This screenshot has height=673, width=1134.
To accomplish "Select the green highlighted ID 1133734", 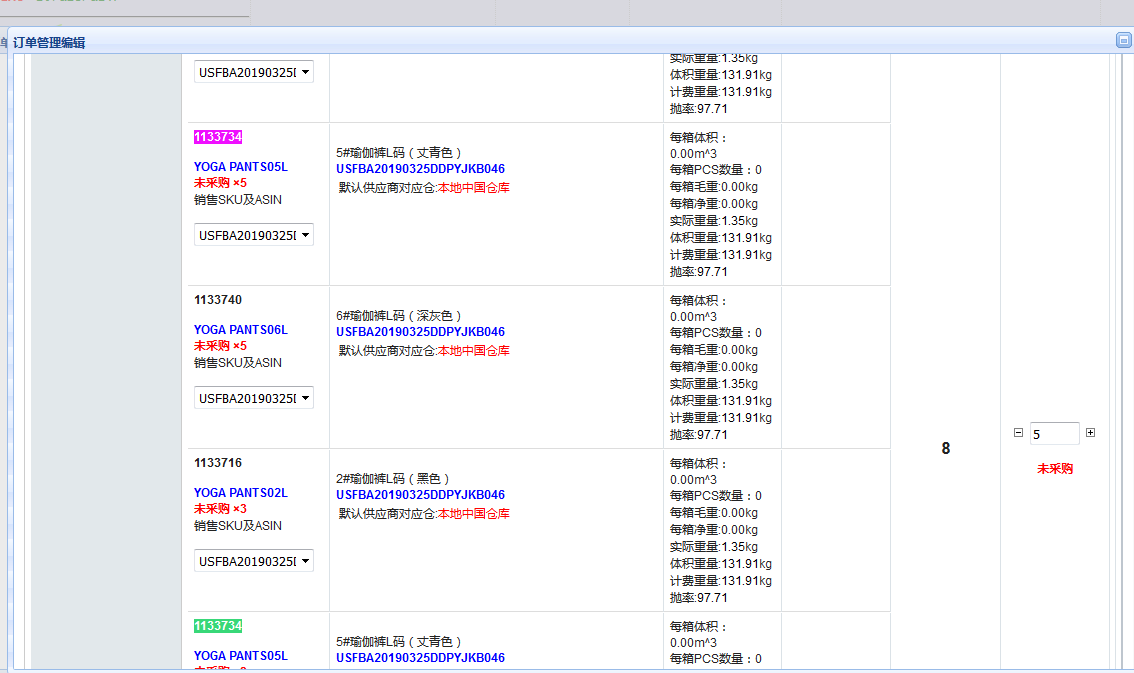I will pyautogui.click(x=218, y=625).
